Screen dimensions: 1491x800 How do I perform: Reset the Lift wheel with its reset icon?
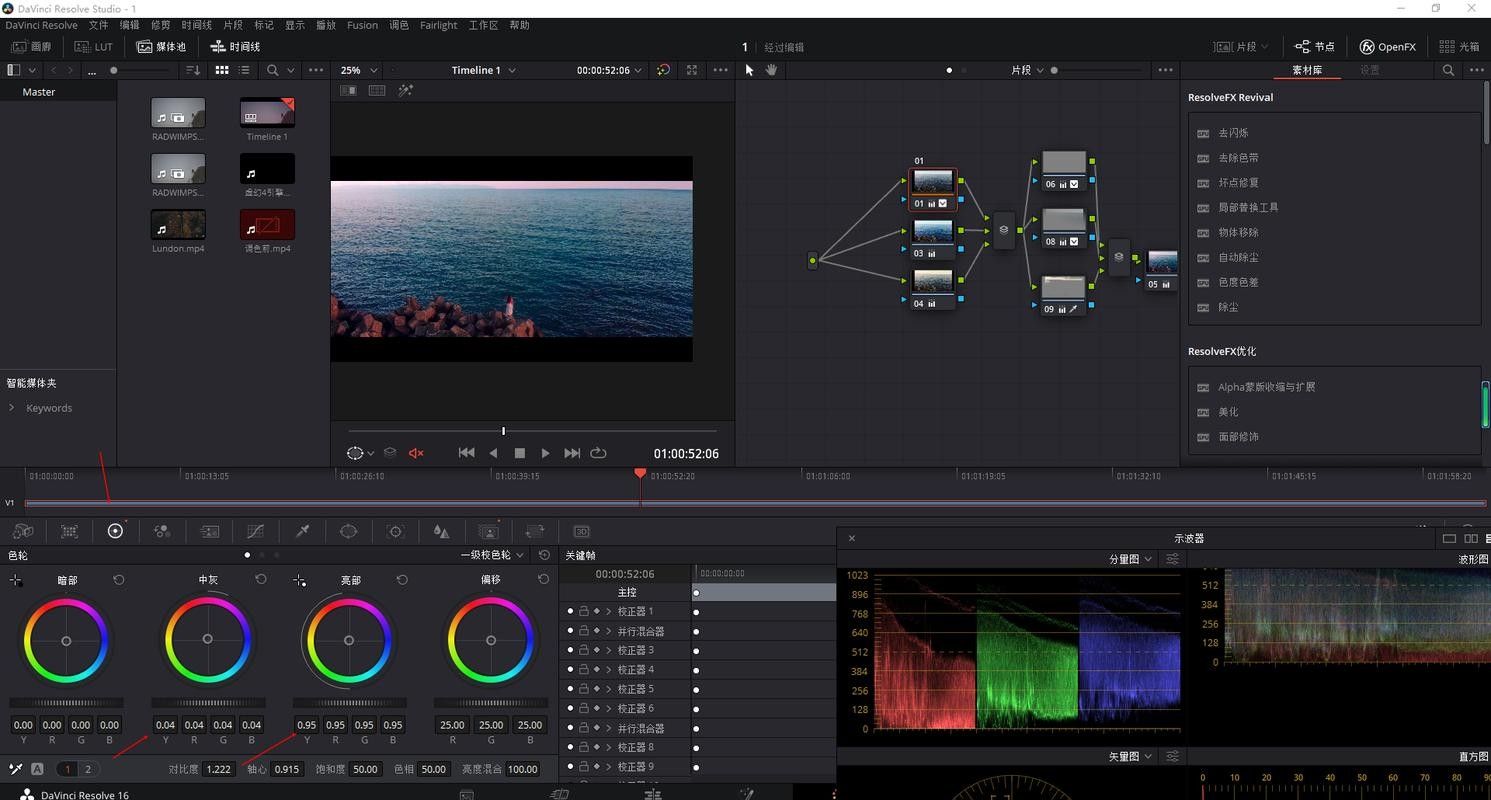119,580
